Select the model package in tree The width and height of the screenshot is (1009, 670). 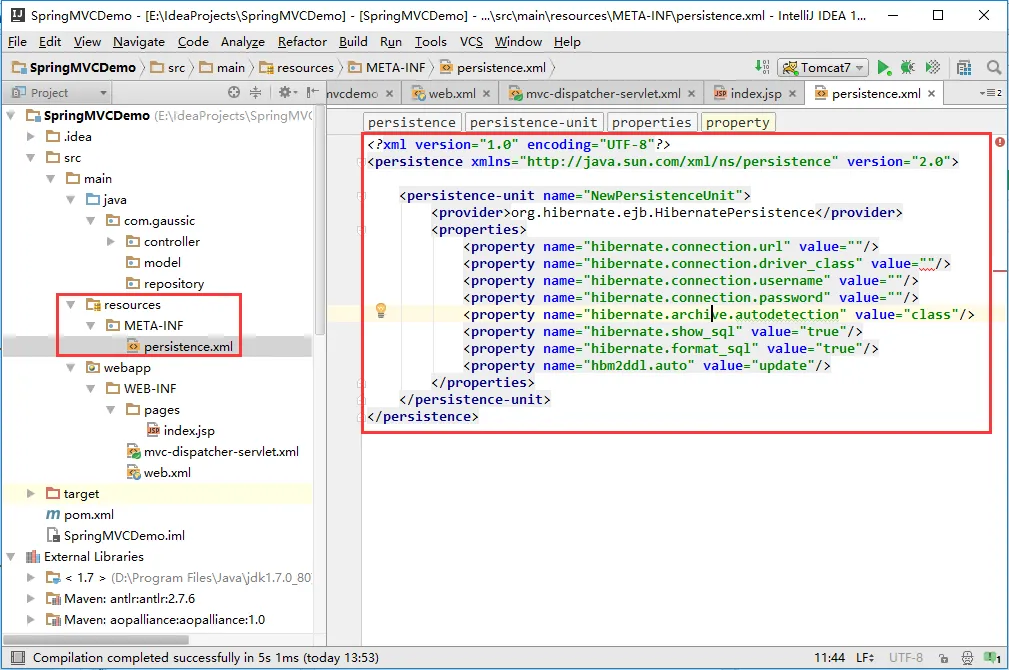coord(153,263)
